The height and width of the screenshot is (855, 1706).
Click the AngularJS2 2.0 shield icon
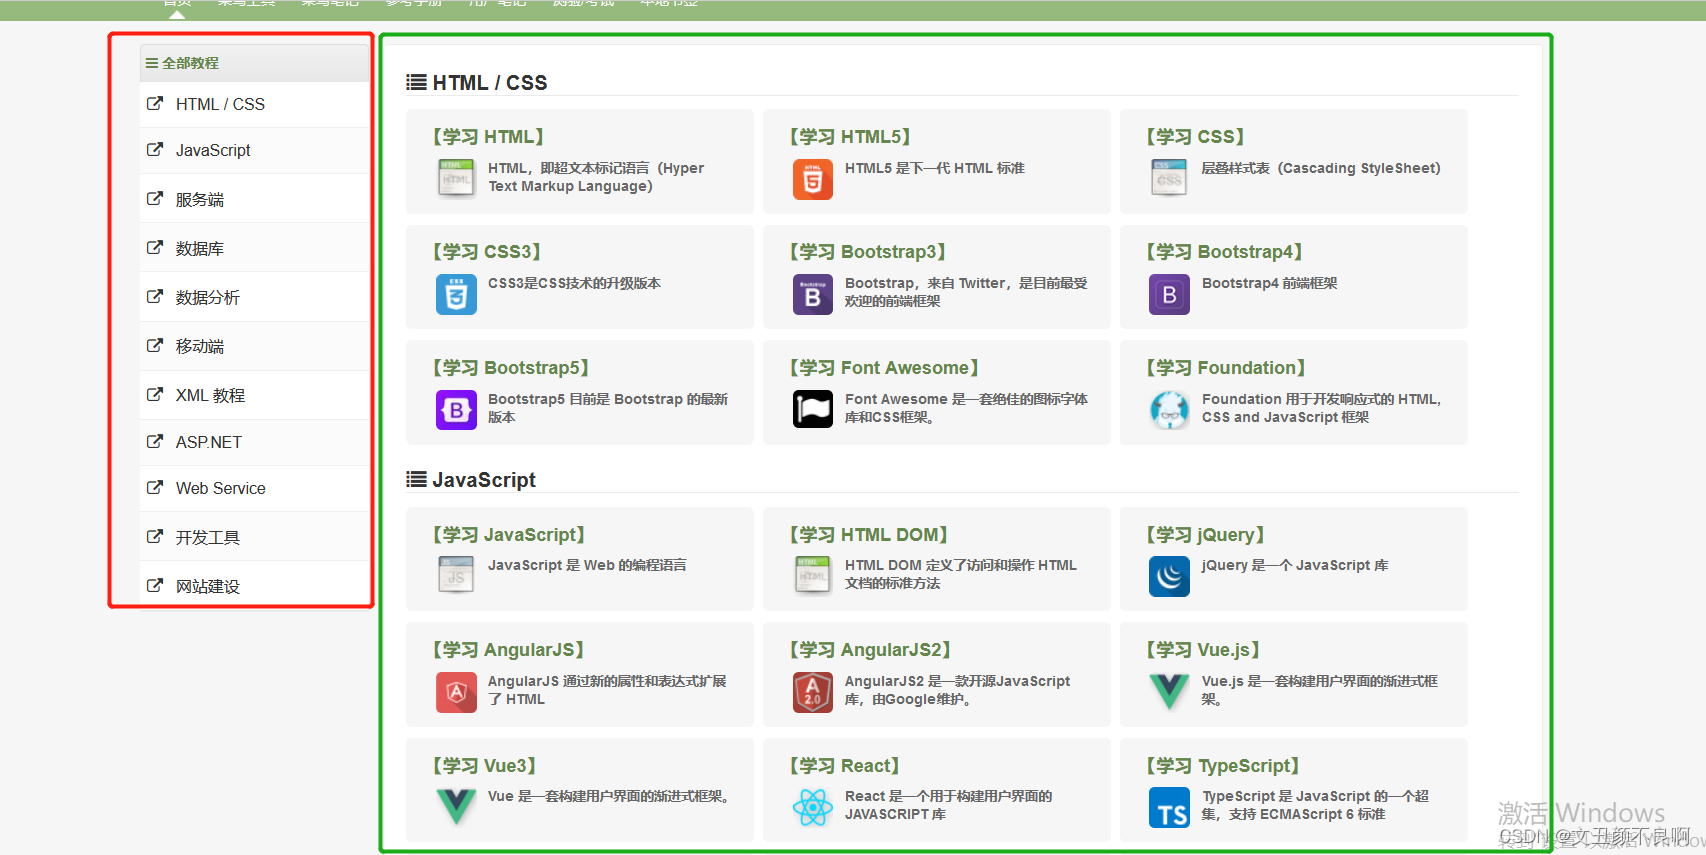pos(813,692)
